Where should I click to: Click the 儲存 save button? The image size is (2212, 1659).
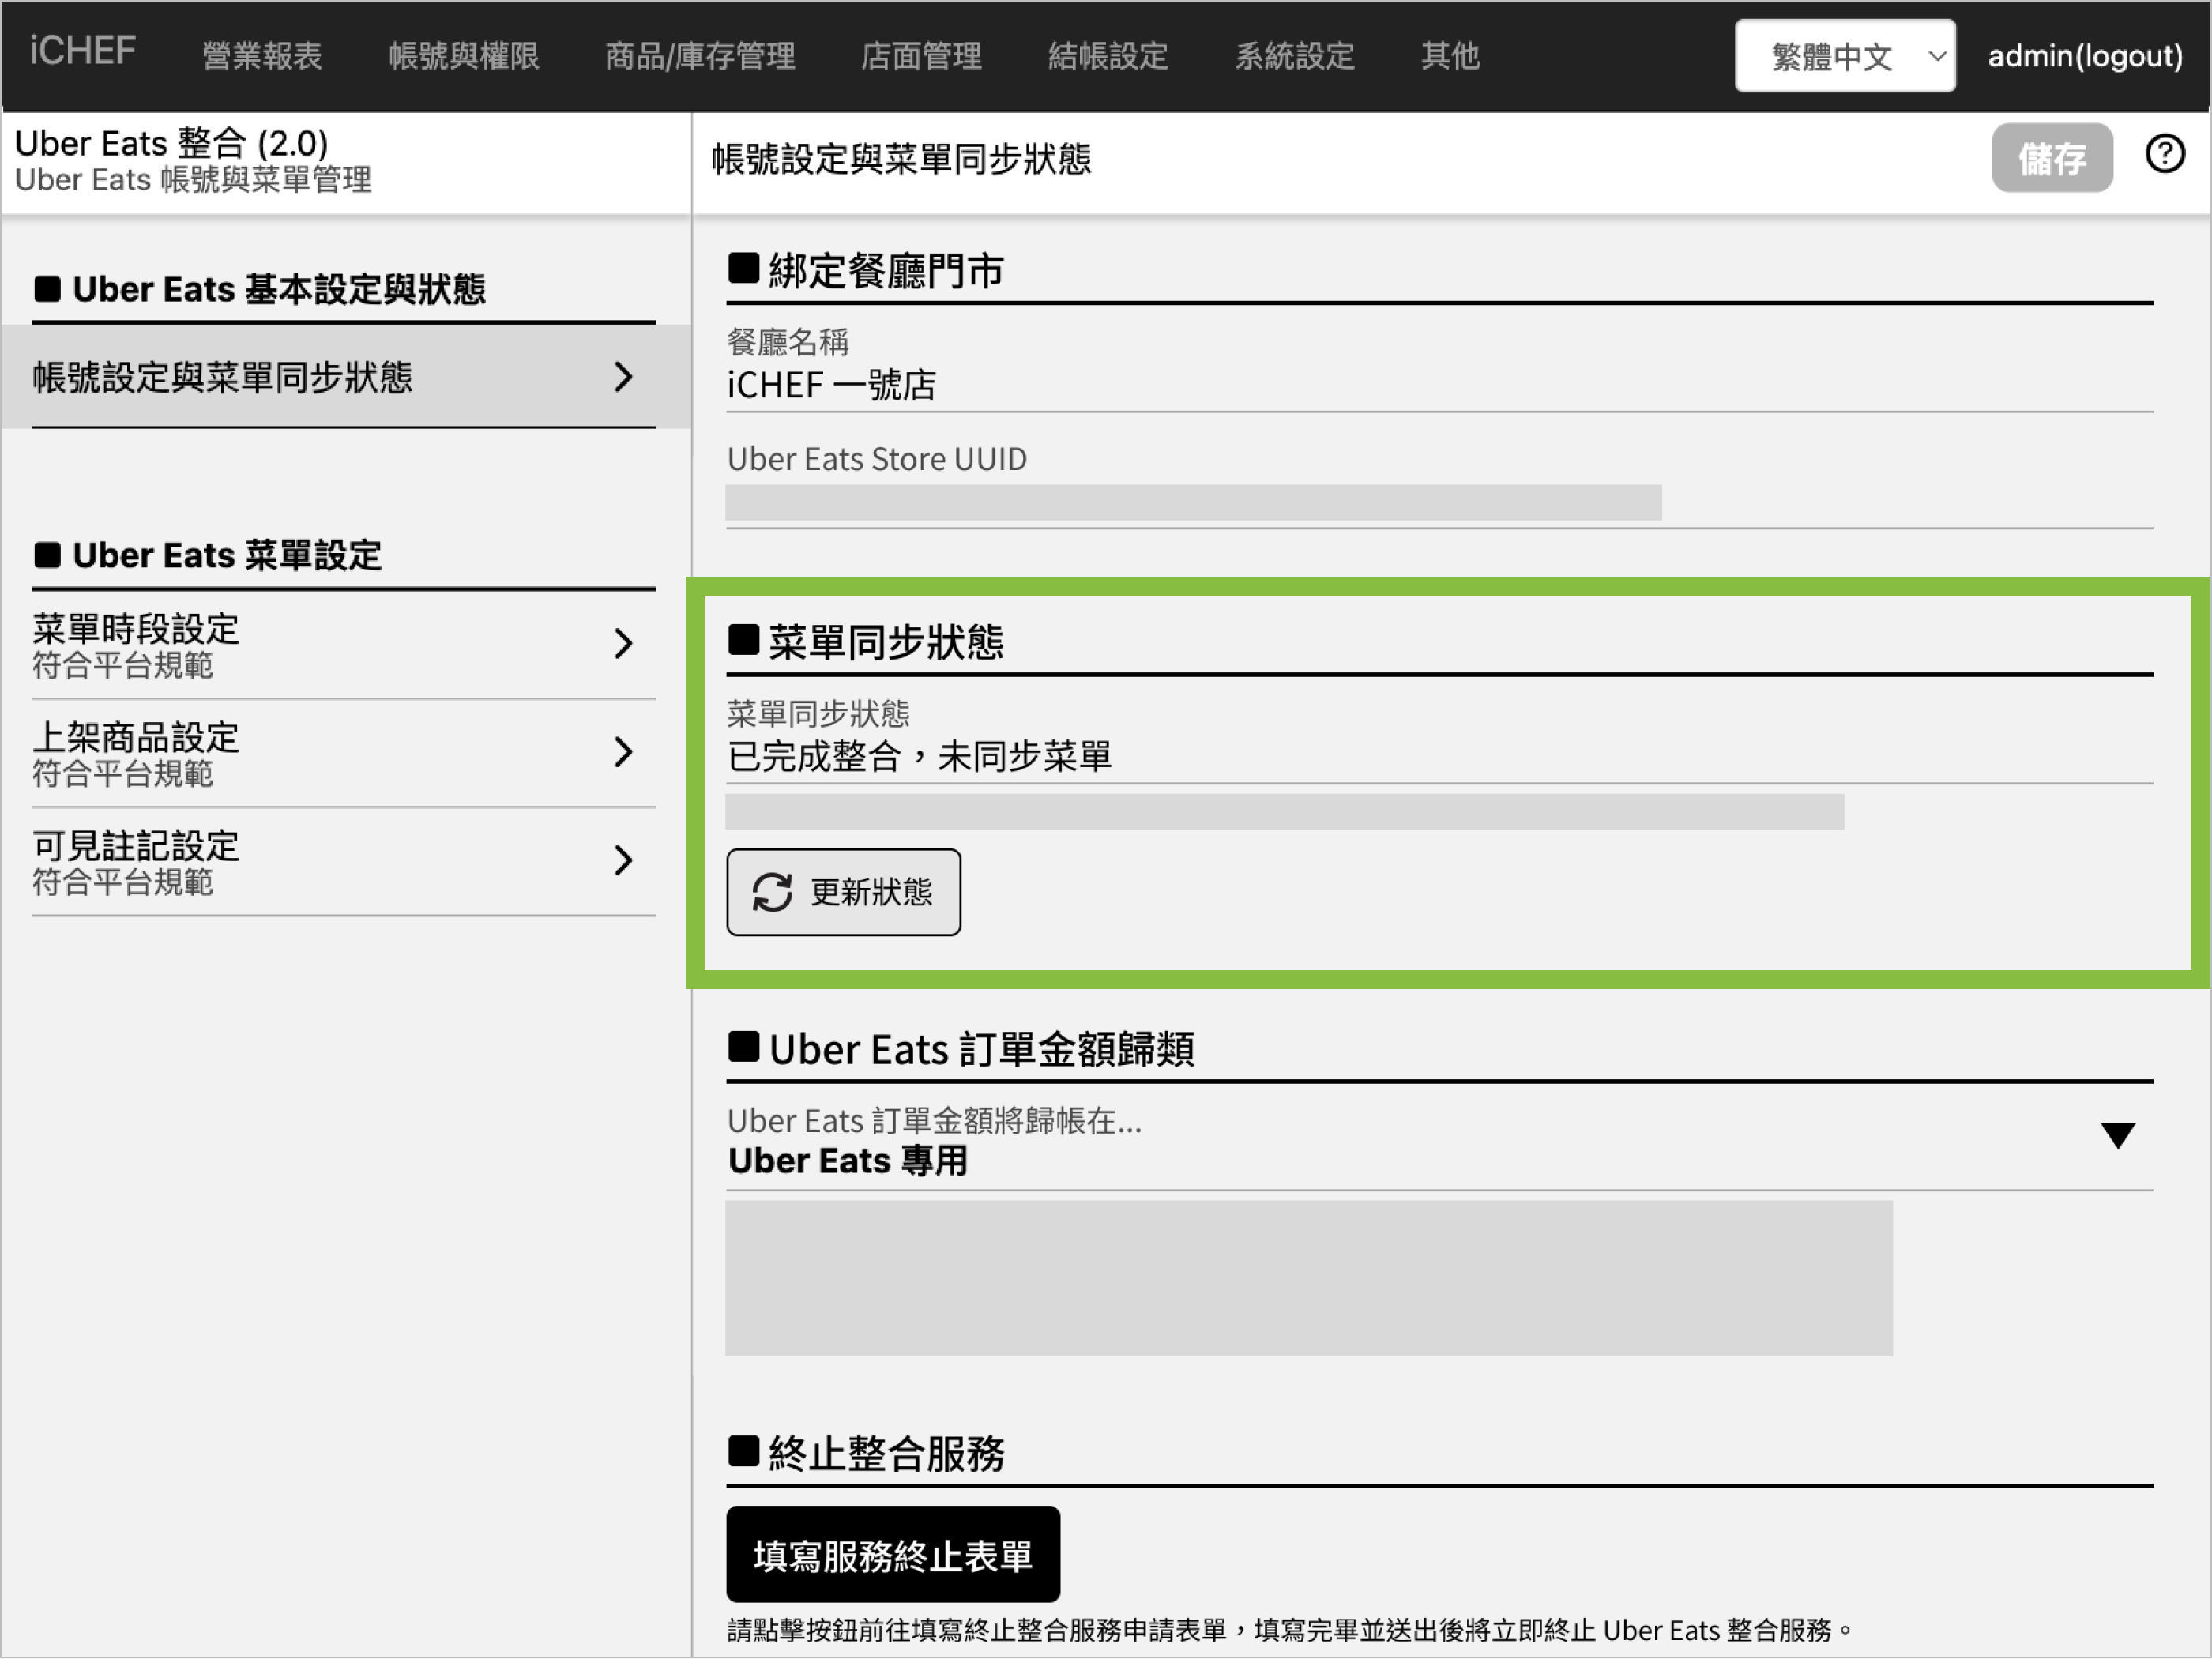tap(2052, 157)
